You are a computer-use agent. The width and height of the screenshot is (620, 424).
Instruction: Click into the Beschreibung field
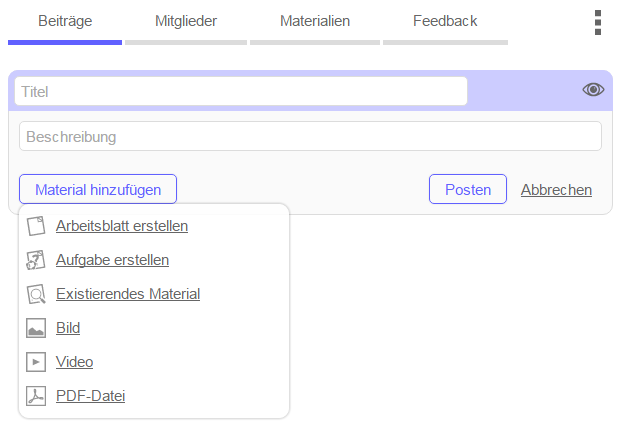pyautogui.click(x=310, y=136)
